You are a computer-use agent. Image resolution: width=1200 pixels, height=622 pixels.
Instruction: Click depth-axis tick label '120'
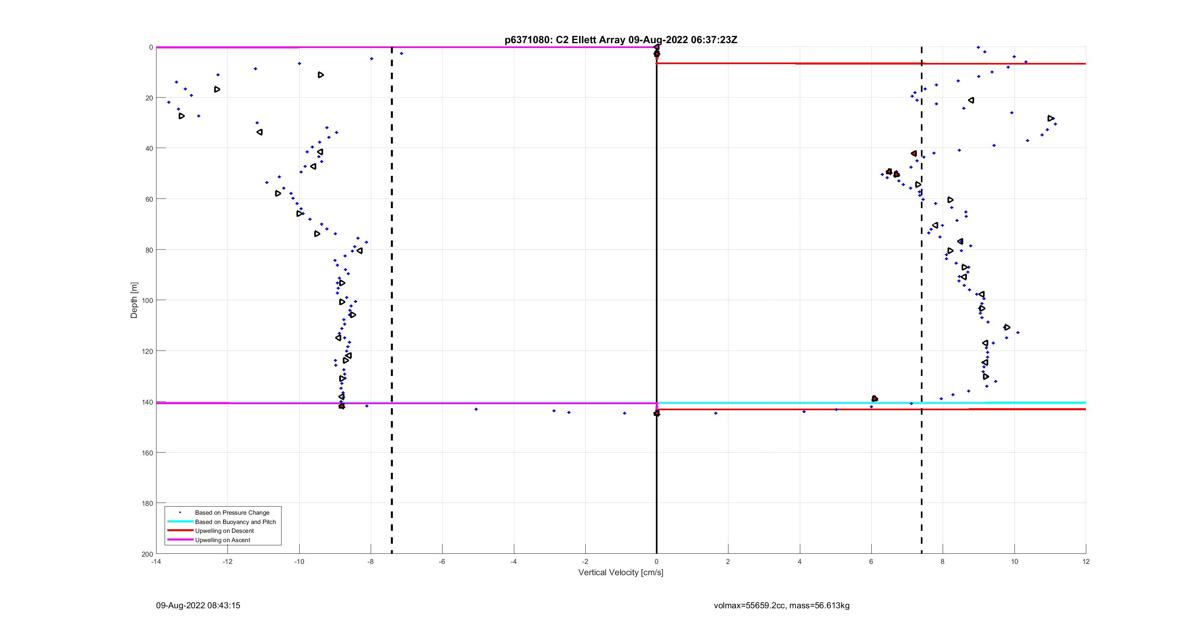tap(146, 351)
